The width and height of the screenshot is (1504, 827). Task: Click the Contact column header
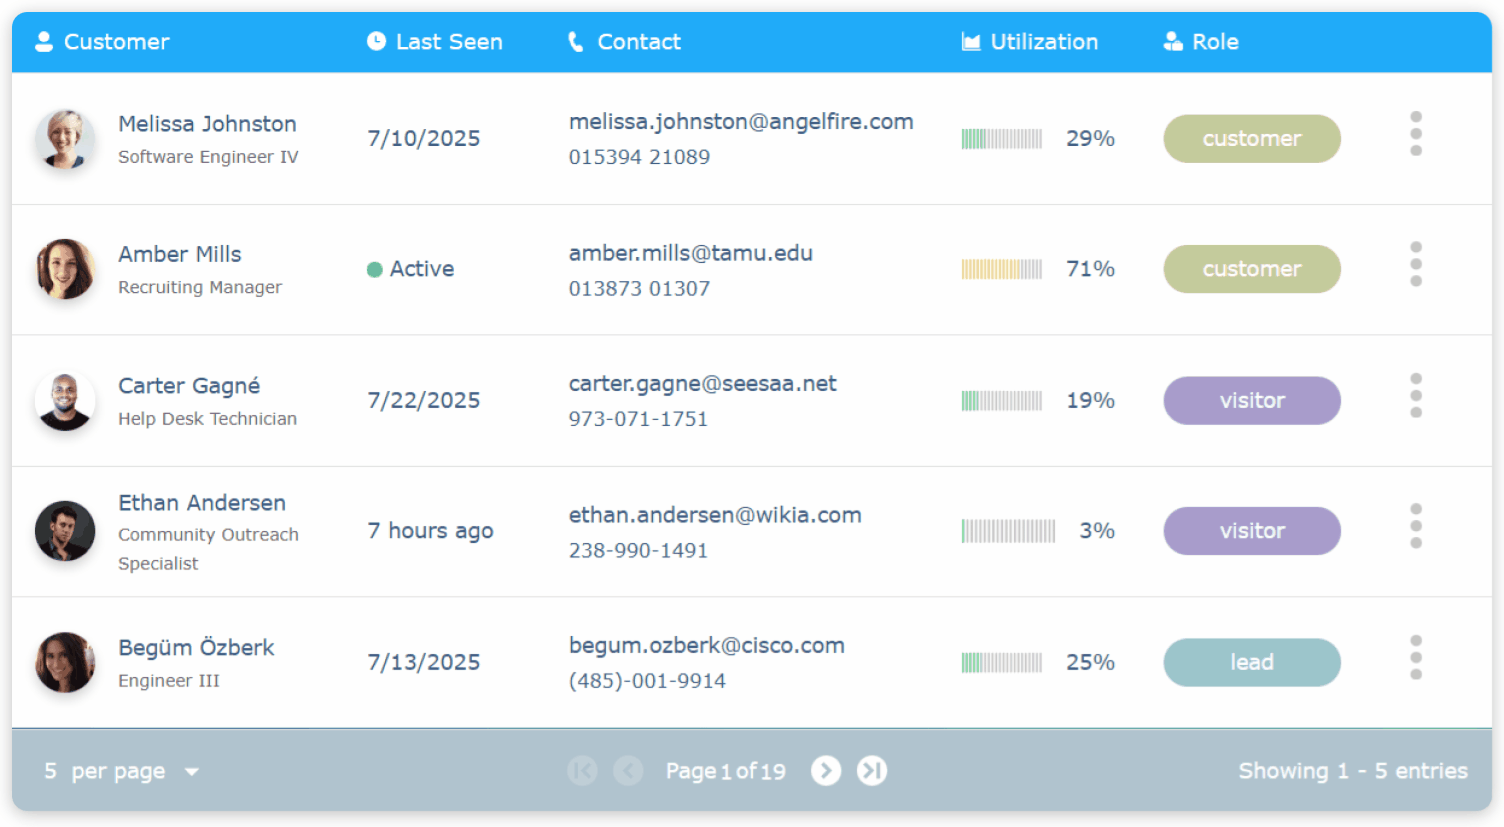pyautogui.click(x=638, y=42)
